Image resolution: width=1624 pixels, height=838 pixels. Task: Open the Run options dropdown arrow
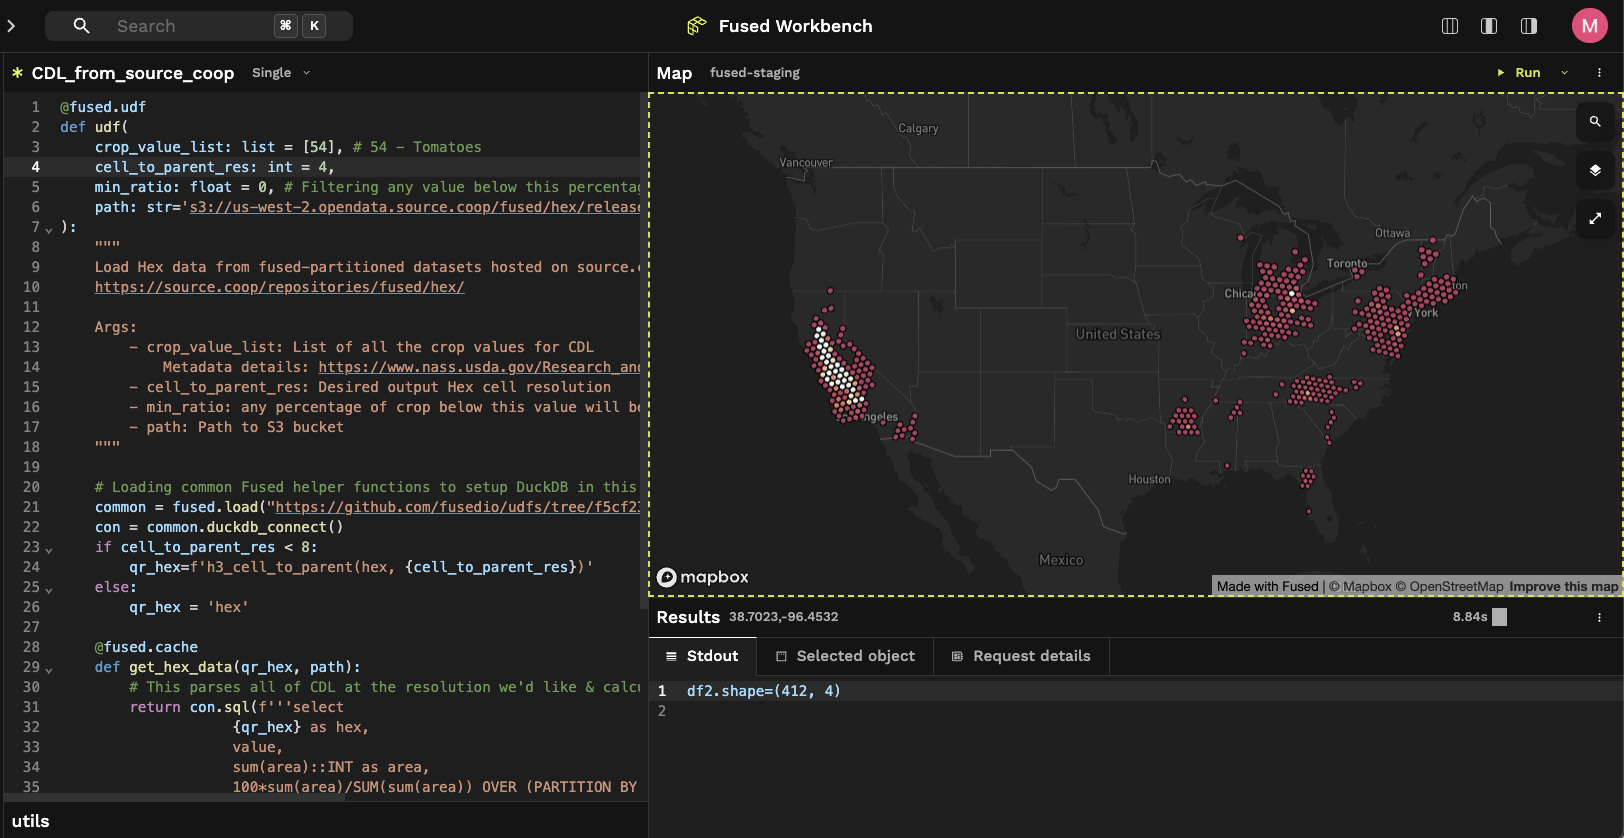[x=1565, y=73]
